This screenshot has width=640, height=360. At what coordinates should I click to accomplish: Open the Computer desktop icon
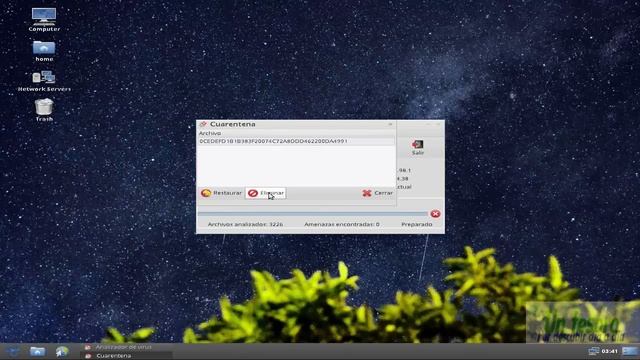(x=44, y=19)
